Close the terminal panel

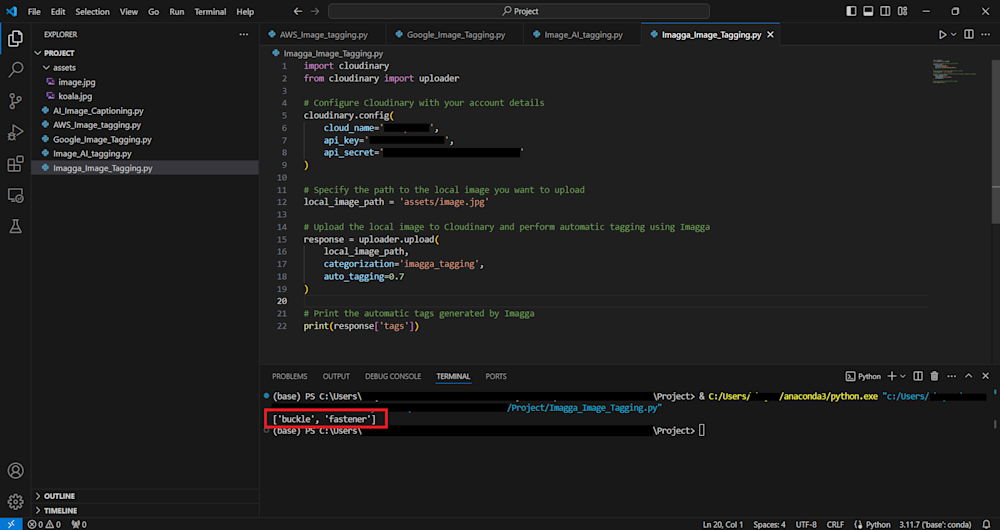(985, 376)
